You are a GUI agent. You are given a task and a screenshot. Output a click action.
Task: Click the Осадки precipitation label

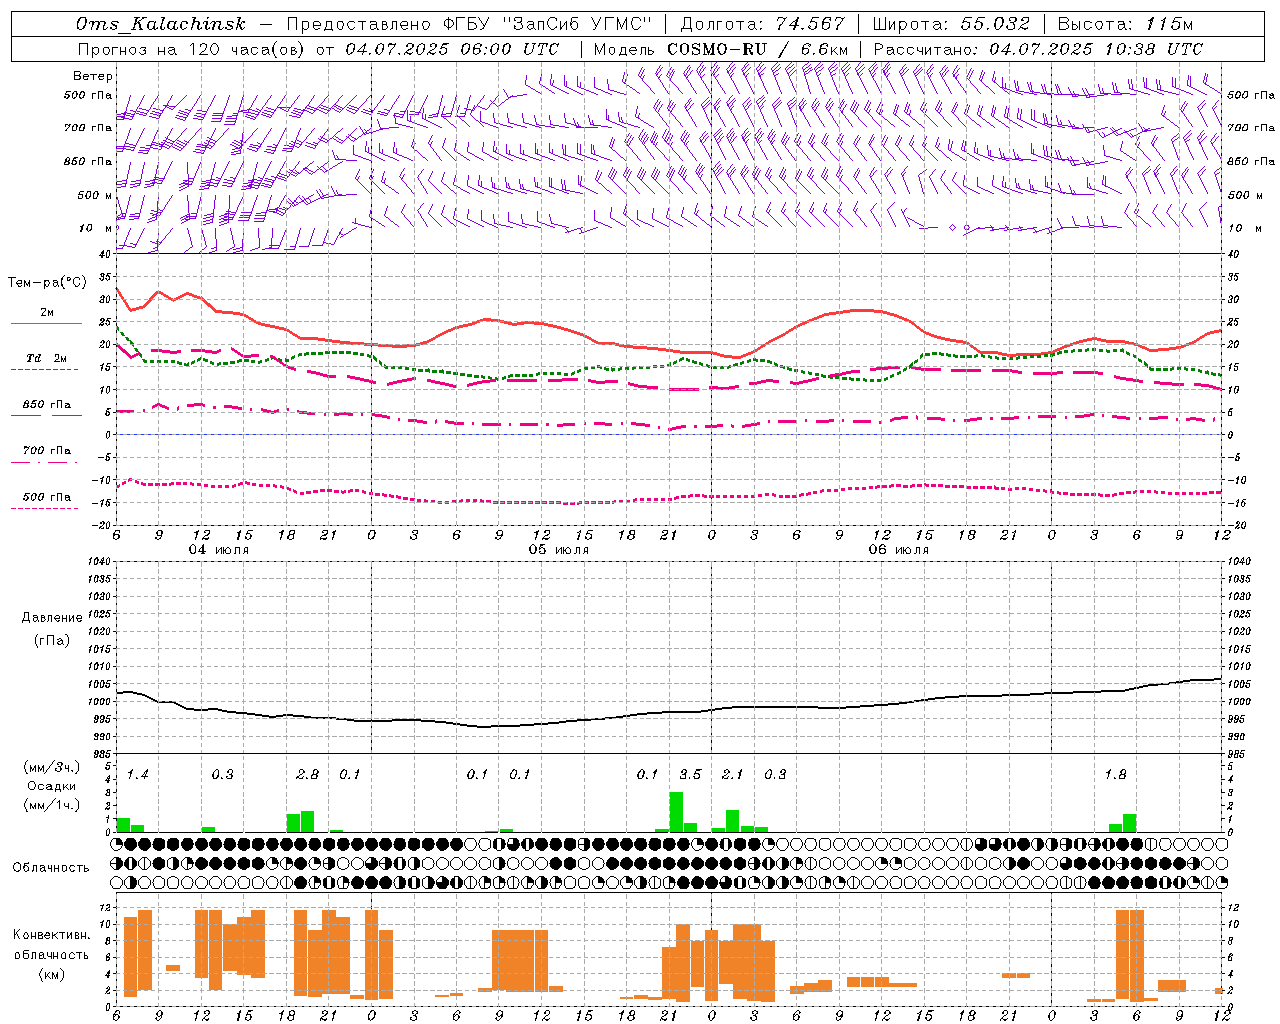(51, 786)
